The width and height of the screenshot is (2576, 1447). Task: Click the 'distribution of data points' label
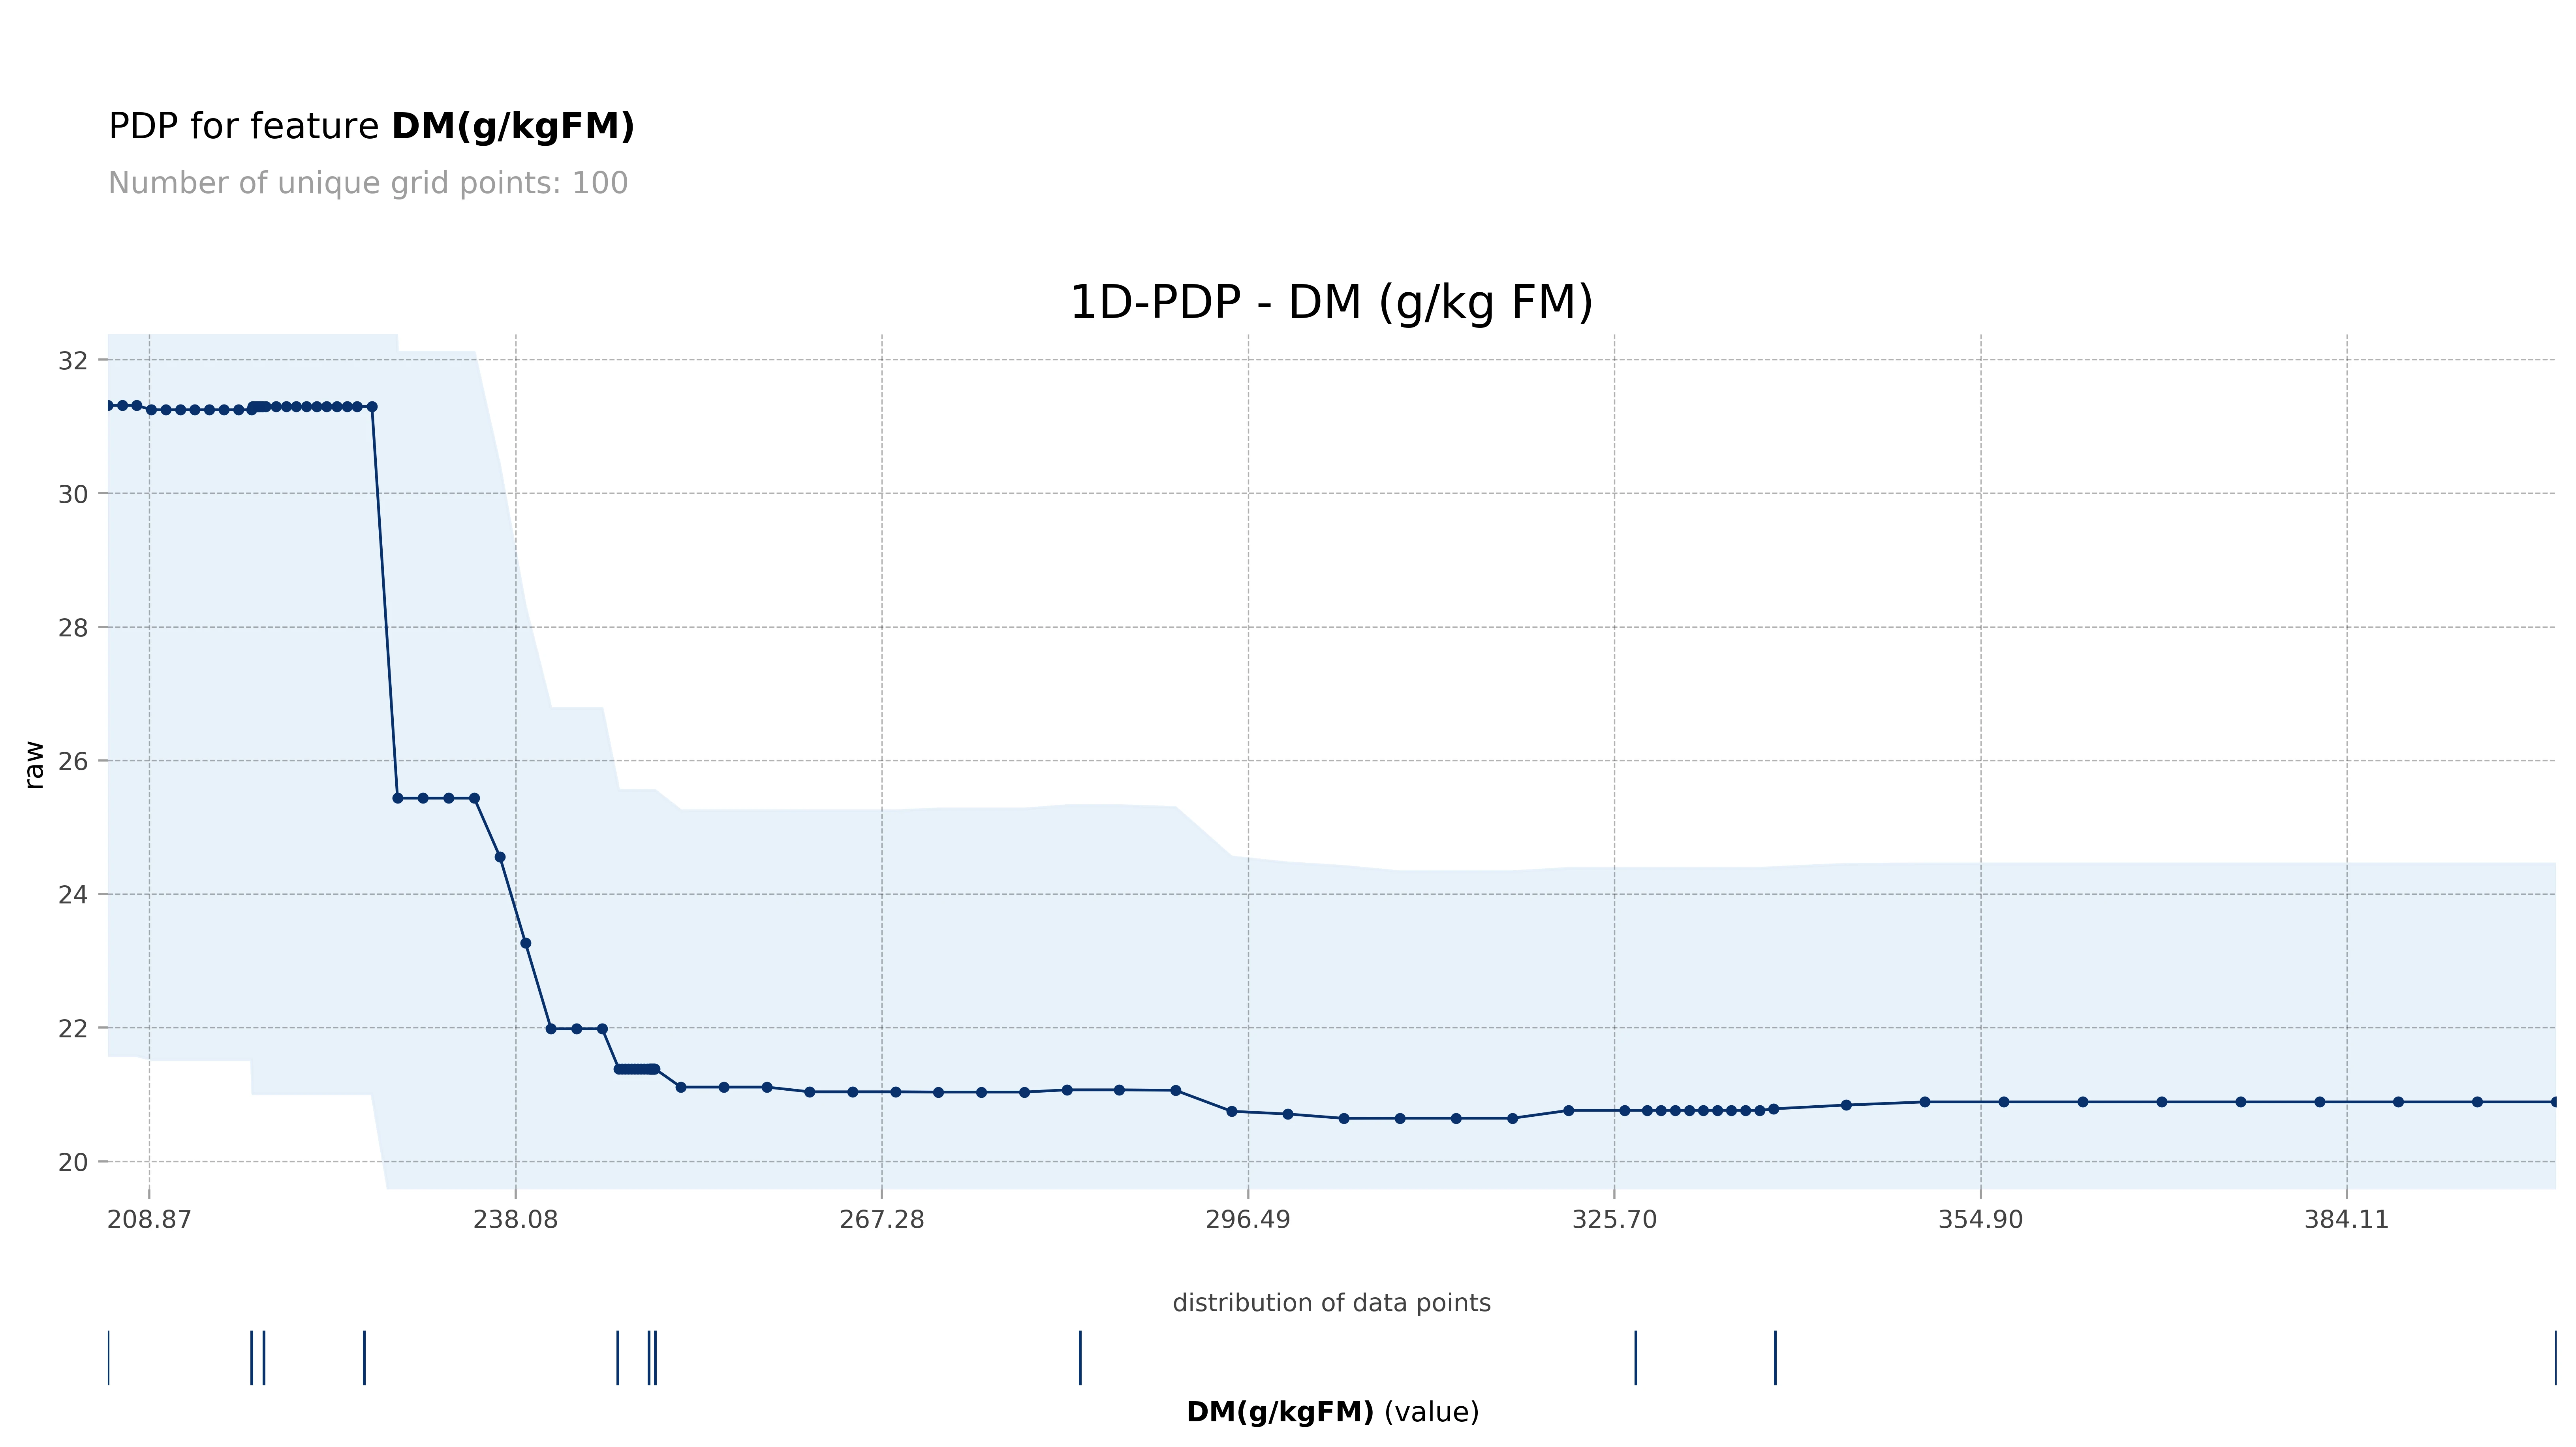[x=1331, y=1303]
